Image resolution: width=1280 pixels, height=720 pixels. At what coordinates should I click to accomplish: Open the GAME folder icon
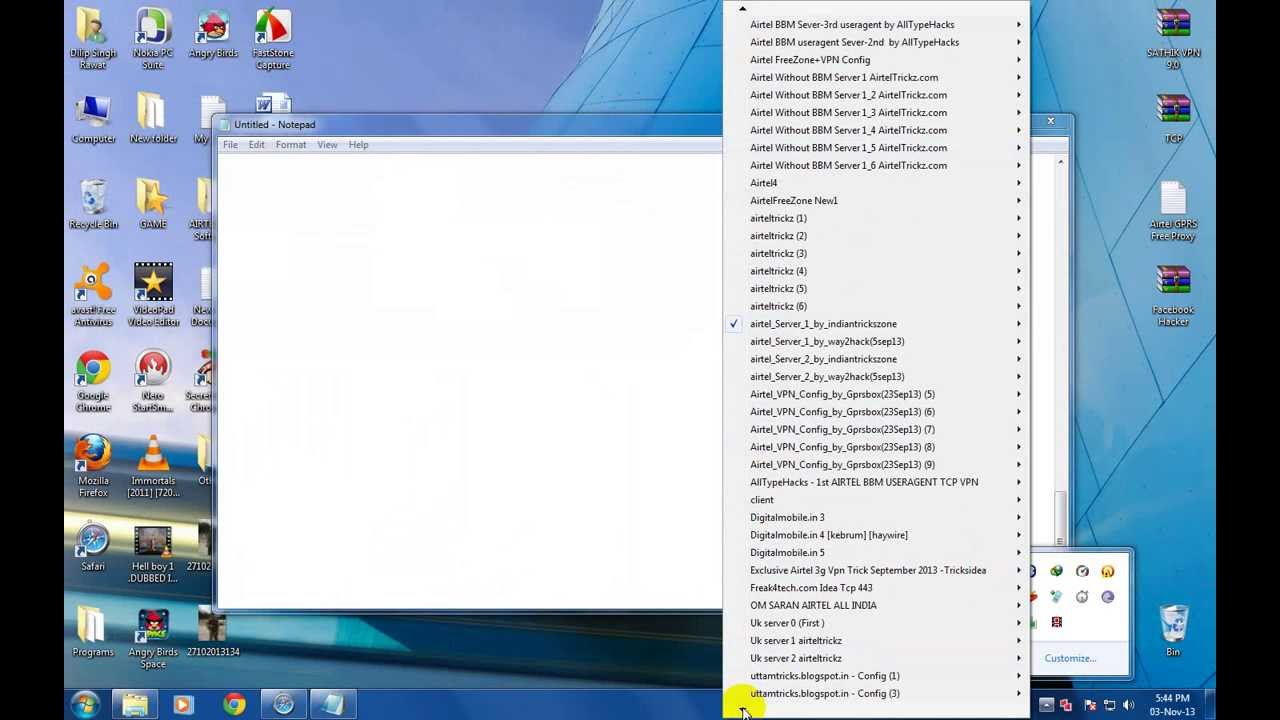pyautogui.click(x=153, y=205)
